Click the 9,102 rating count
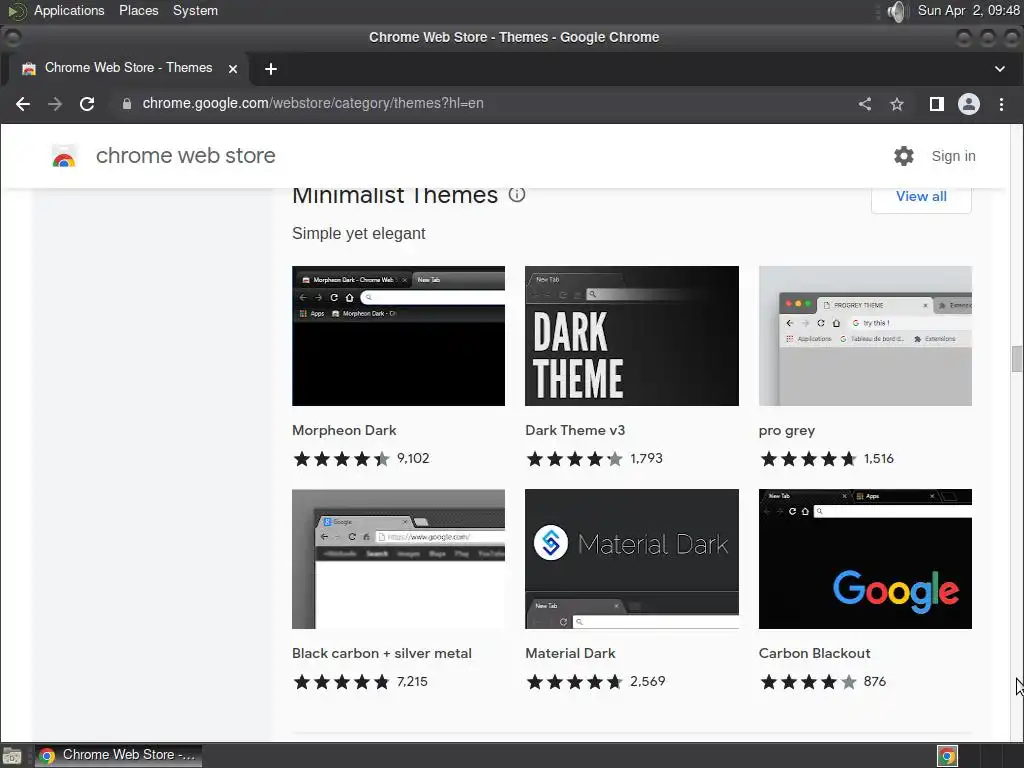1024x768 pixels. click(x=413, y=458)
